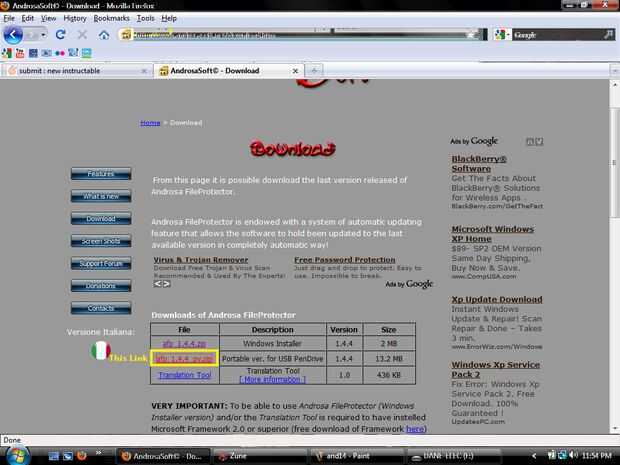
Task: Download the afp_1.4.4.zip Windows Installer link
Action: 184,344
